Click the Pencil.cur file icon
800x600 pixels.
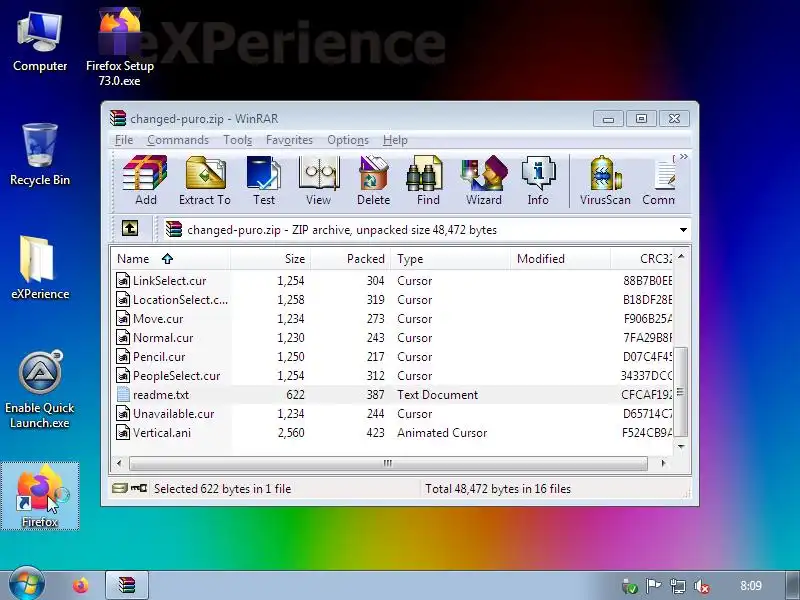click(123, 357)
